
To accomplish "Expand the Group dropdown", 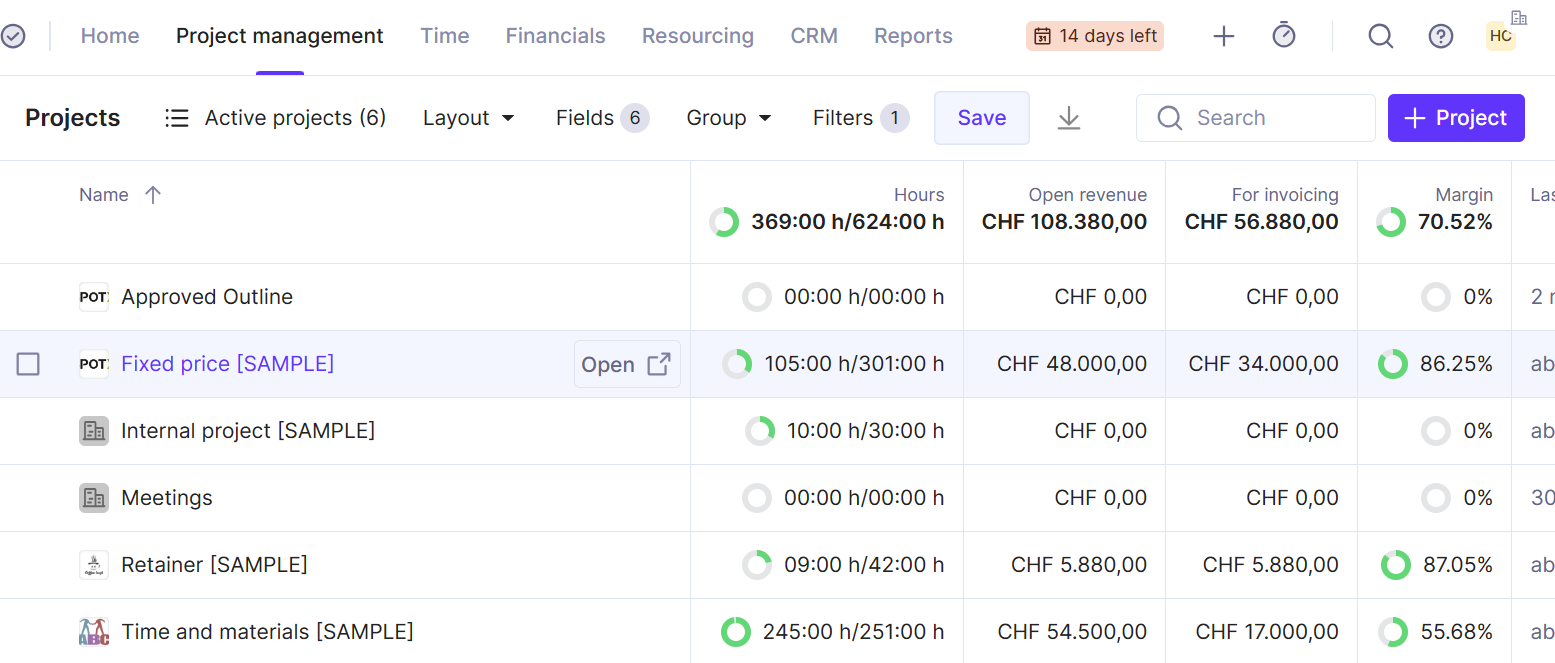I will [729, 118].
